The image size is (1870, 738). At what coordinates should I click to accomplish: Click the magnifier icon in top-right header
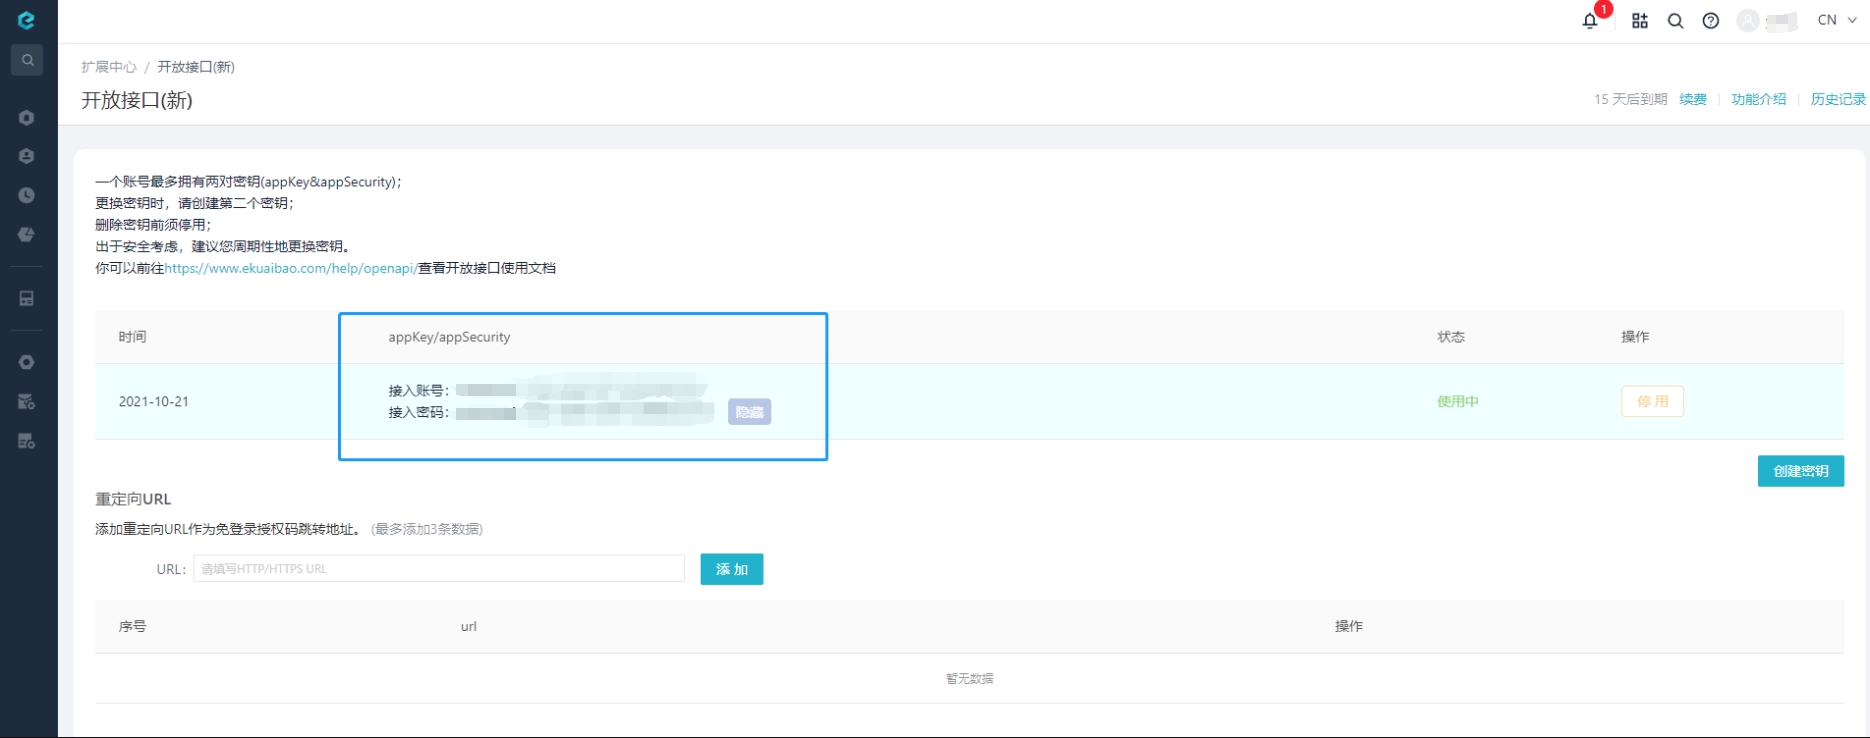coord(1675,21)
